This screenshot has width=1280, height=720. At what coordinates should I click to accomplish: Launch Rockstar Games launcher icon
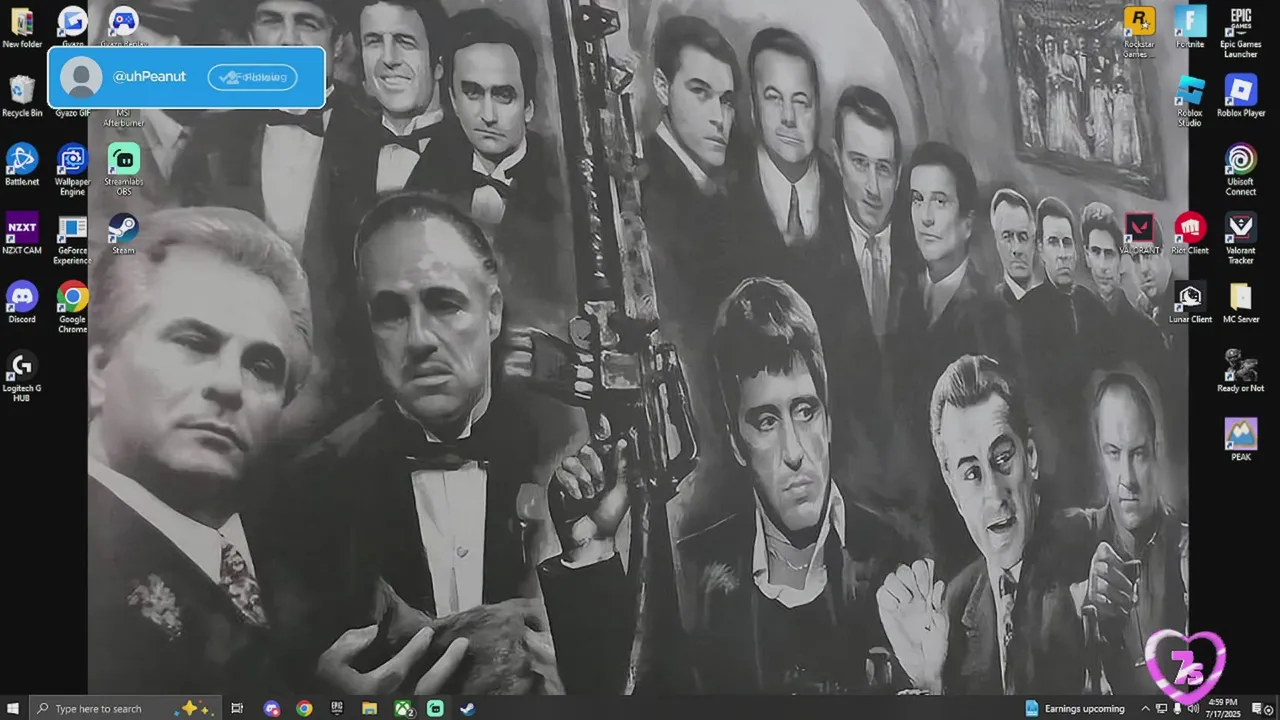1139,32
